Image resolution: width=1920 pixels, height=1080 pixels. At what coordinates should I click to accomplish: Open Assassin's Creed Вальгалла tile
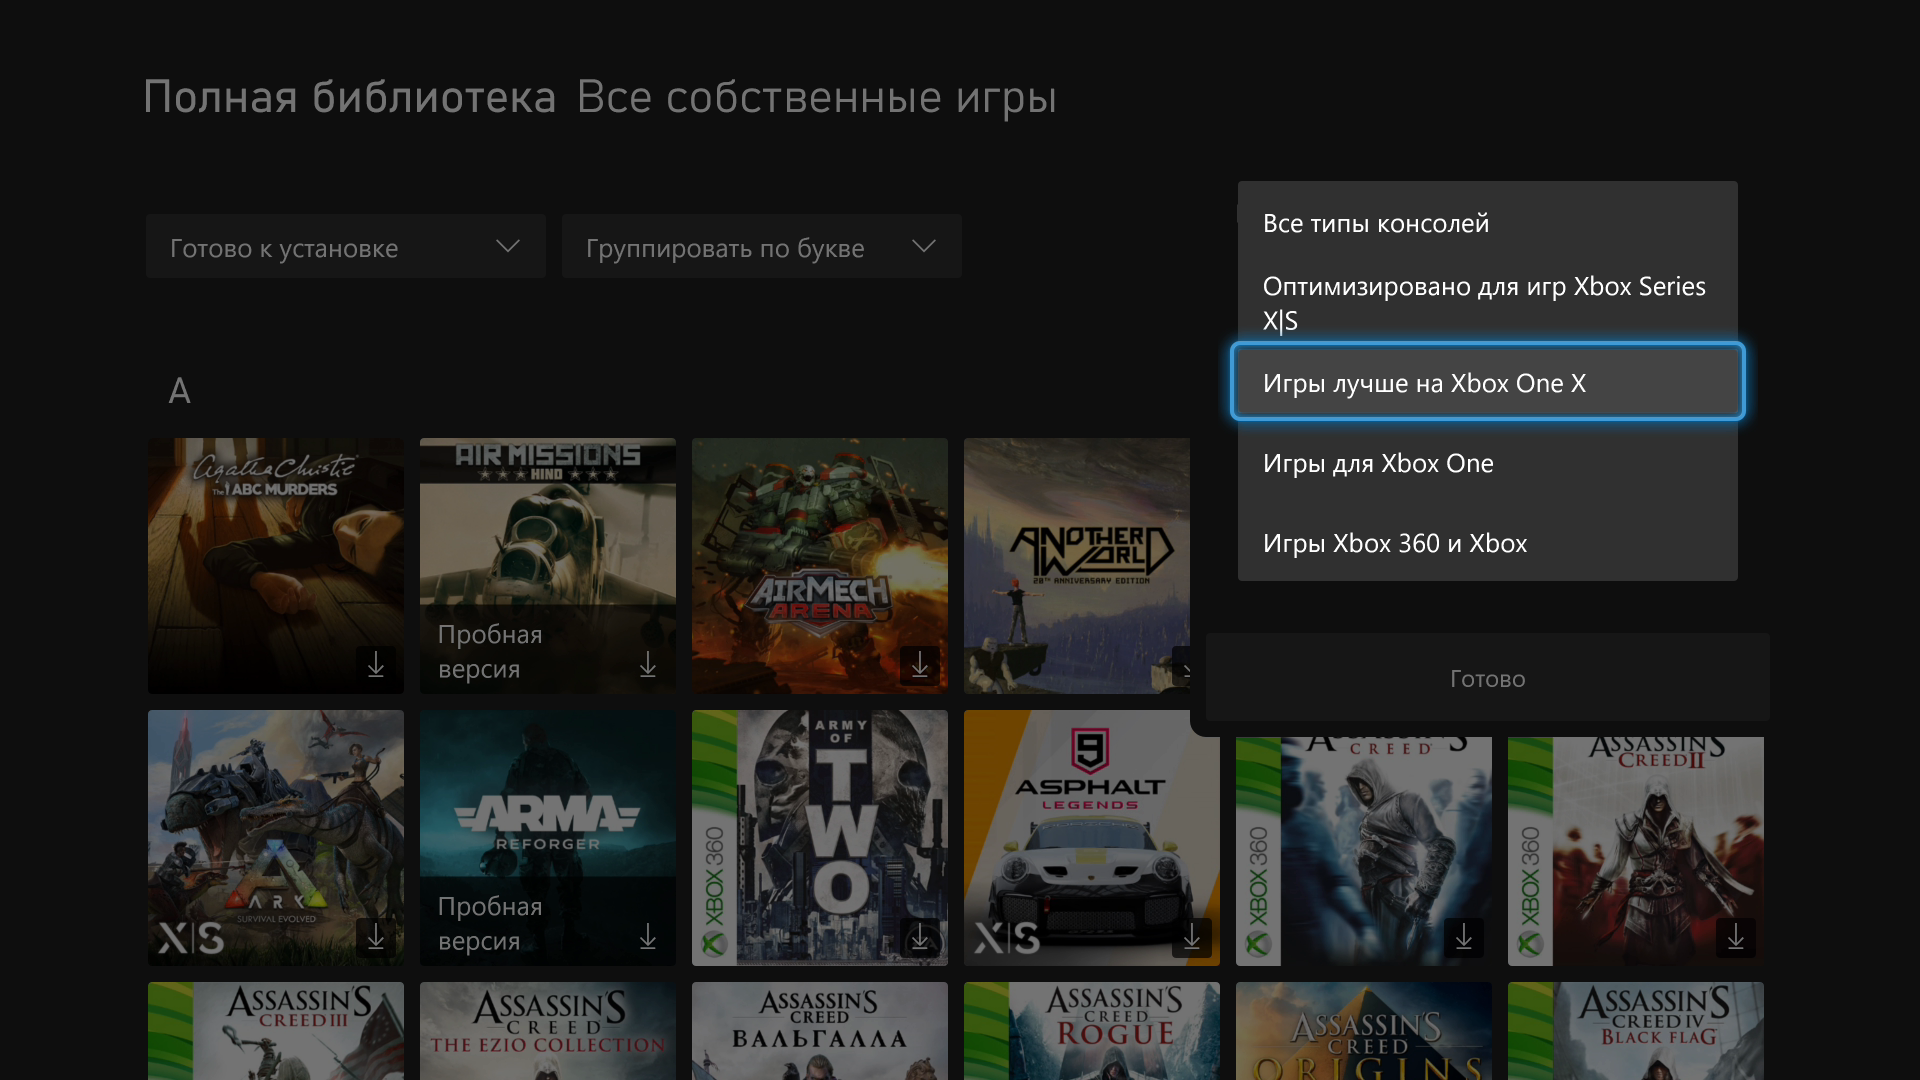819,1030
